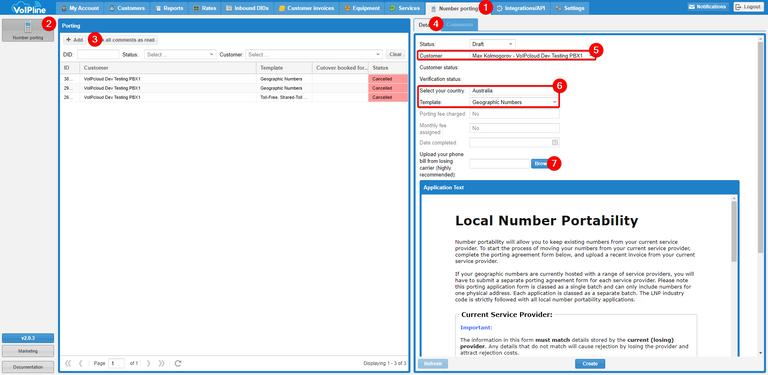This screenshot has width=768, height=375.
Task: Click the Application Text vertical scrollbar
Action: pyautogui.click(x=734, y=231)
